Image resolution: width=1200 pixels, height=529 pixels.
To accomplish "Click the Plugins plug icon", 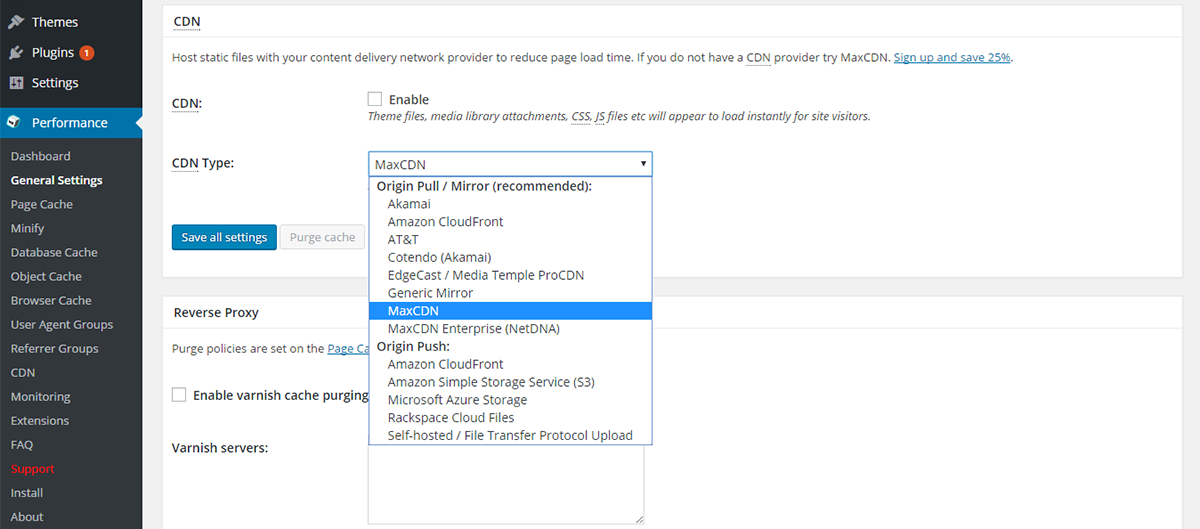I will (x=16, y=52).
